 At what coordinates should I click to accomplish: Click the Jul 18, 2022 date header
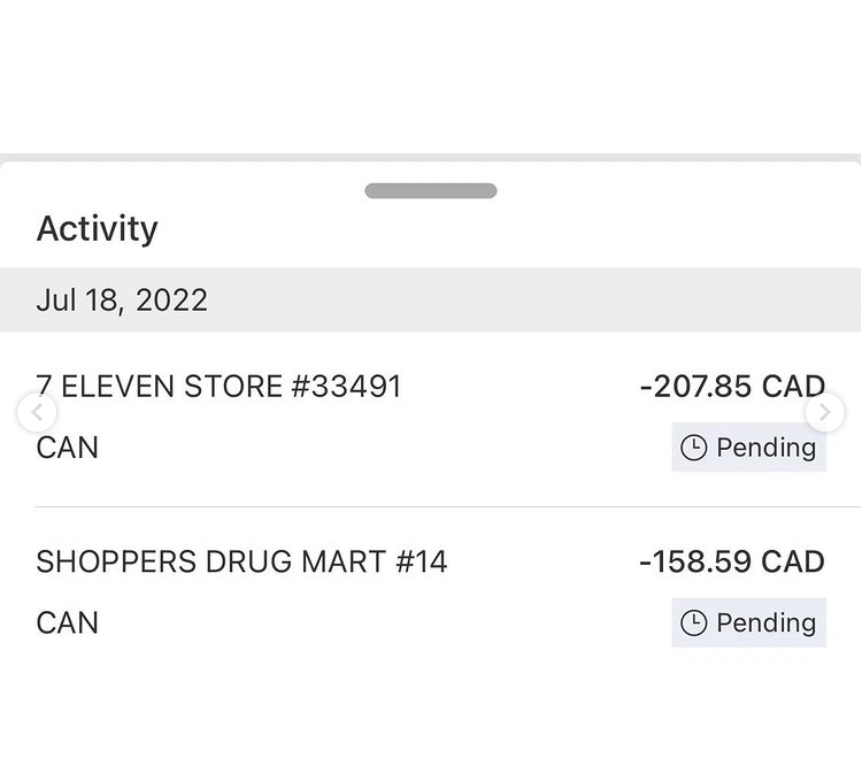(122, 300)
